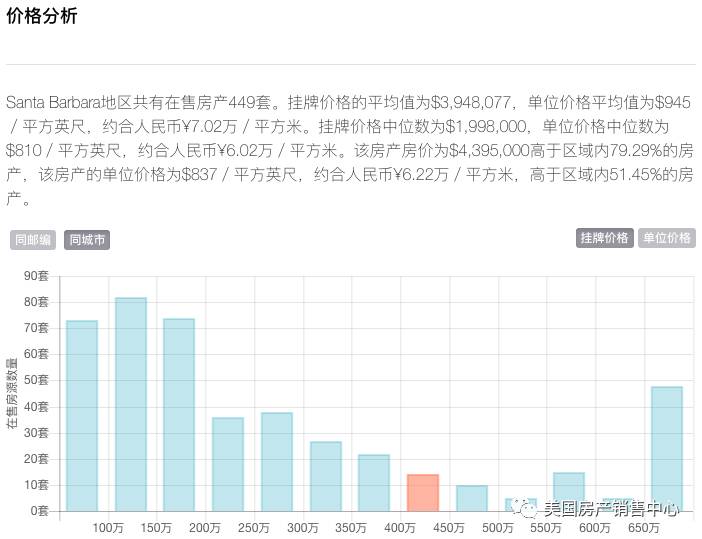702x539 pixels.
Task: Select the 同邮编 filter toggle
Action: click(x=33, y=240)
